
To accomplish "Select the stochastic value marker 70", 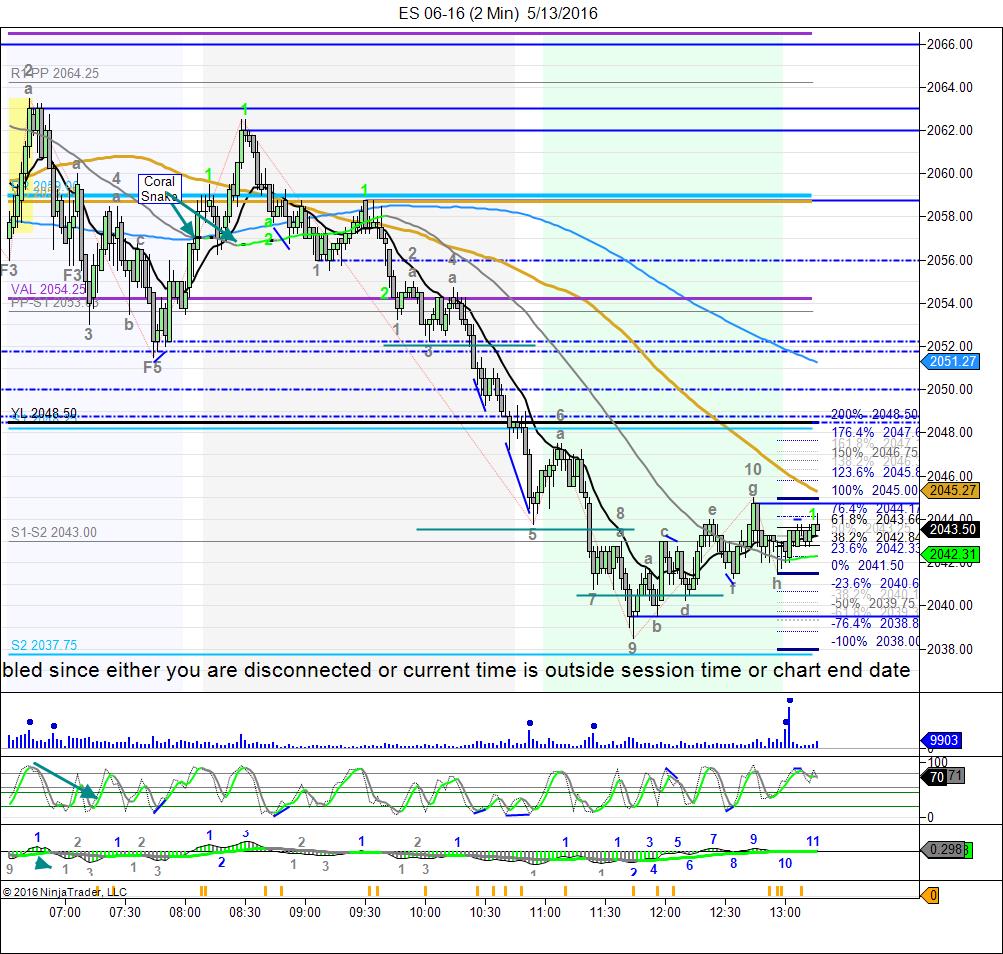I will tap(936, 777).
